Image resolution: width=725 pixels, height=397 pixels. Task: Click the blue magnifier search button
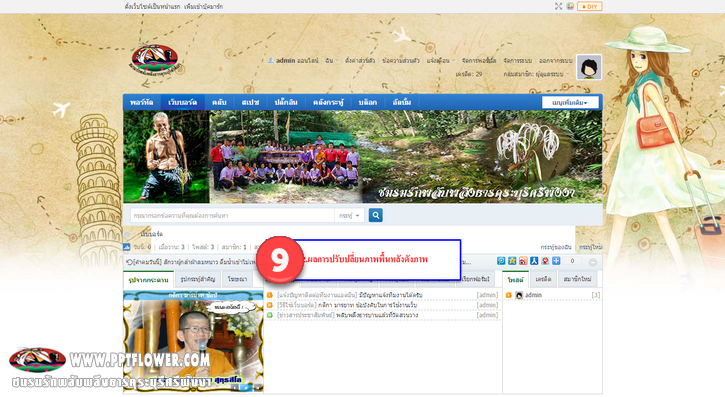tap(375, 215)
